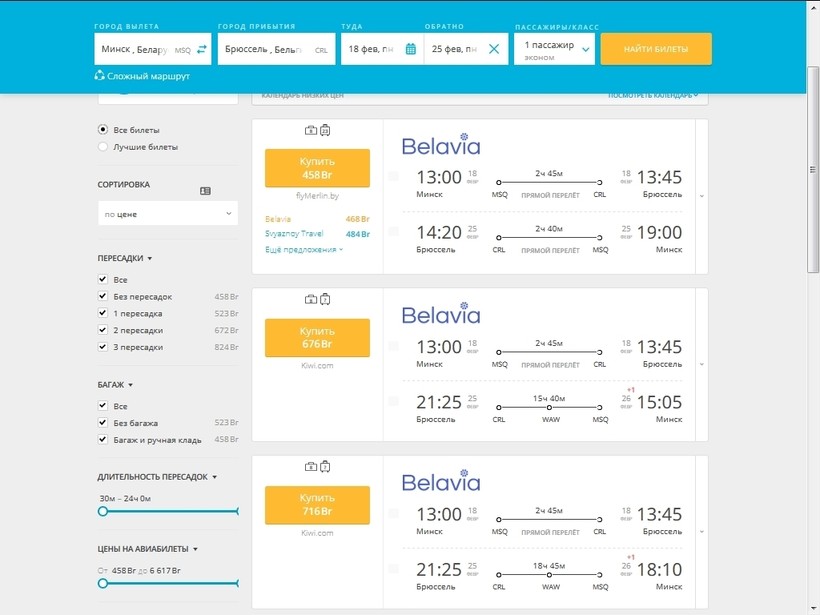Swap departure and arrival cities

pos(202,49)
